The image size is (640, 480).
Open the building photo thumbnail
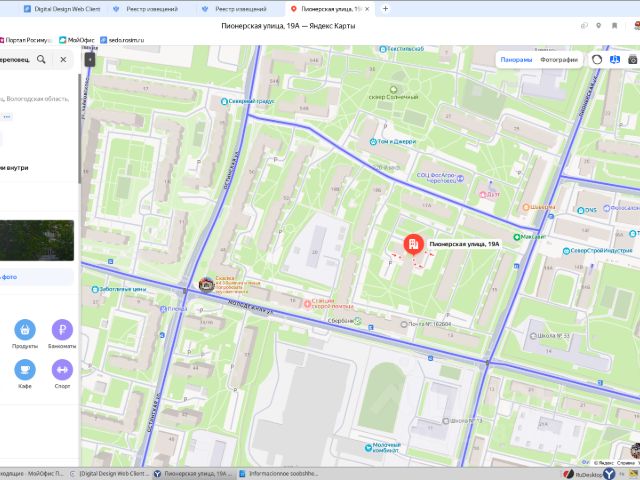[x=37, y=240]
